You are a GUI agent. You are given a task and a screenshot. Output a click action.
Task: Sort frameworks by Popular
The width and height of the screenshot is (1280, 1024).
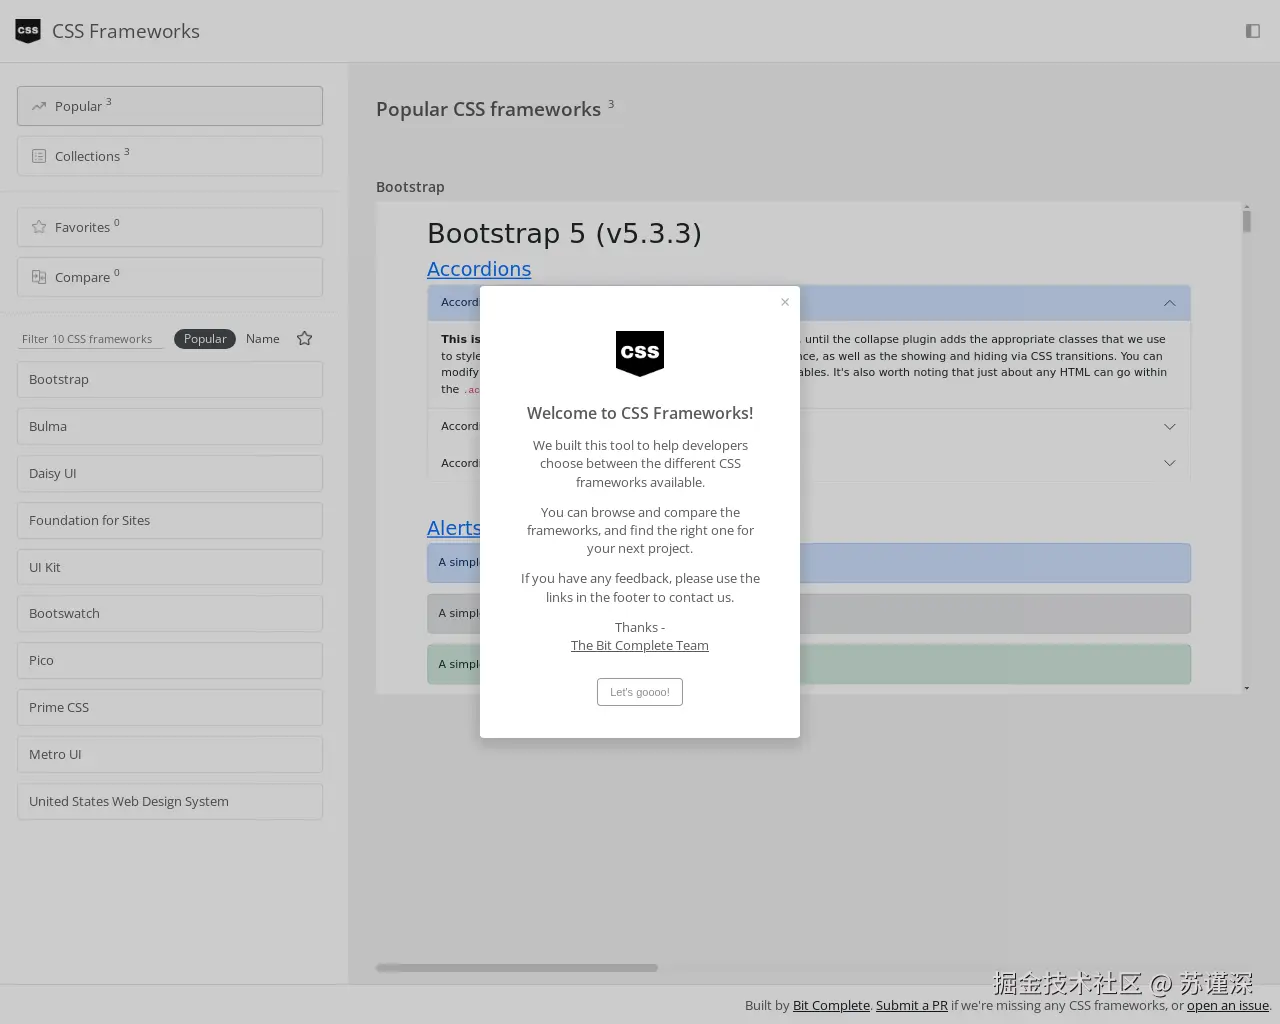coord(205,339)
